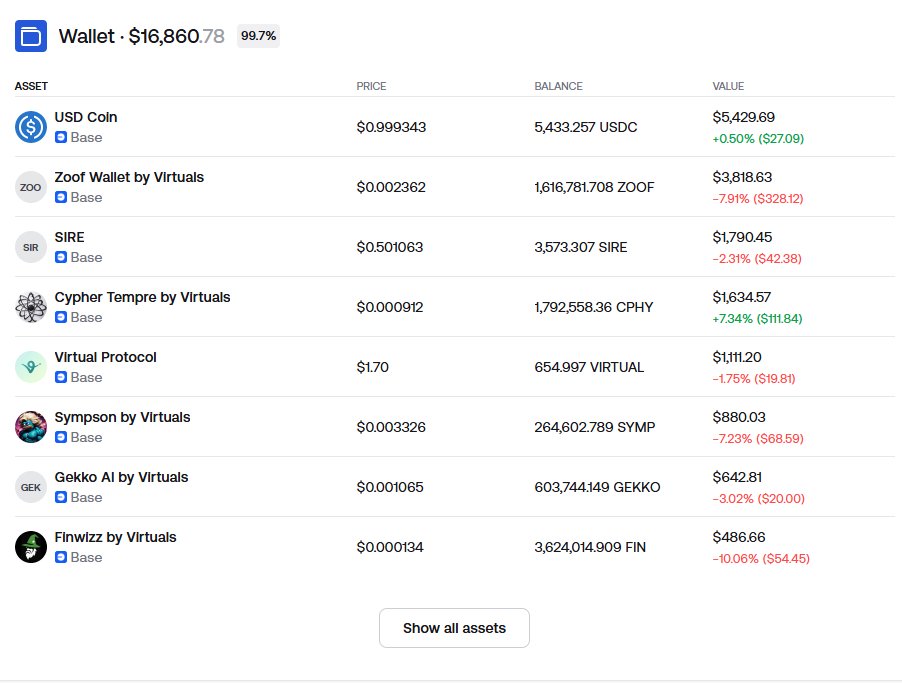Viewport: 902px width, 683px height.
Task: Click Base network icon under Finwizz
Action: tap(61, 557)
